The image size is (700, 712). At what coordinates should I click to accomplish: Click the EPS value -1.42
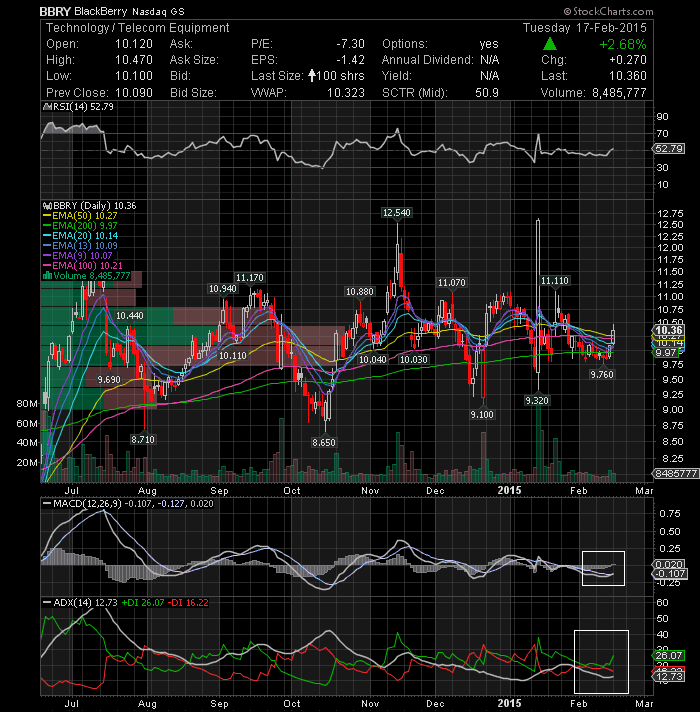350,60
